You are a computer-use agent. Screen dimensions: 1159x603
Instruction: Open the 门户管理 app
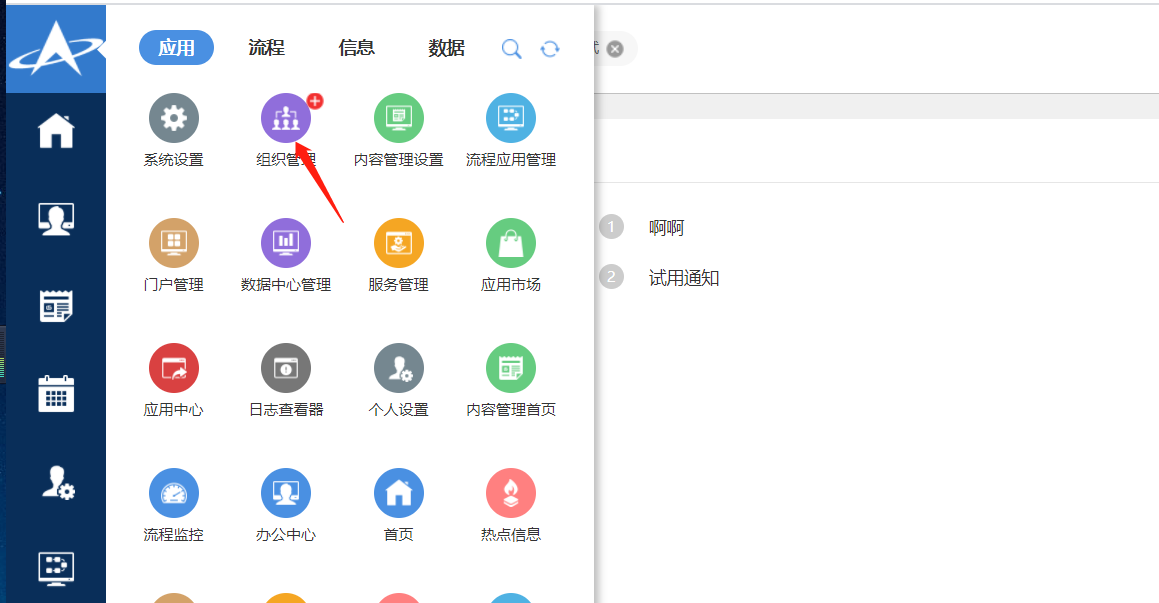pos(174,243)
